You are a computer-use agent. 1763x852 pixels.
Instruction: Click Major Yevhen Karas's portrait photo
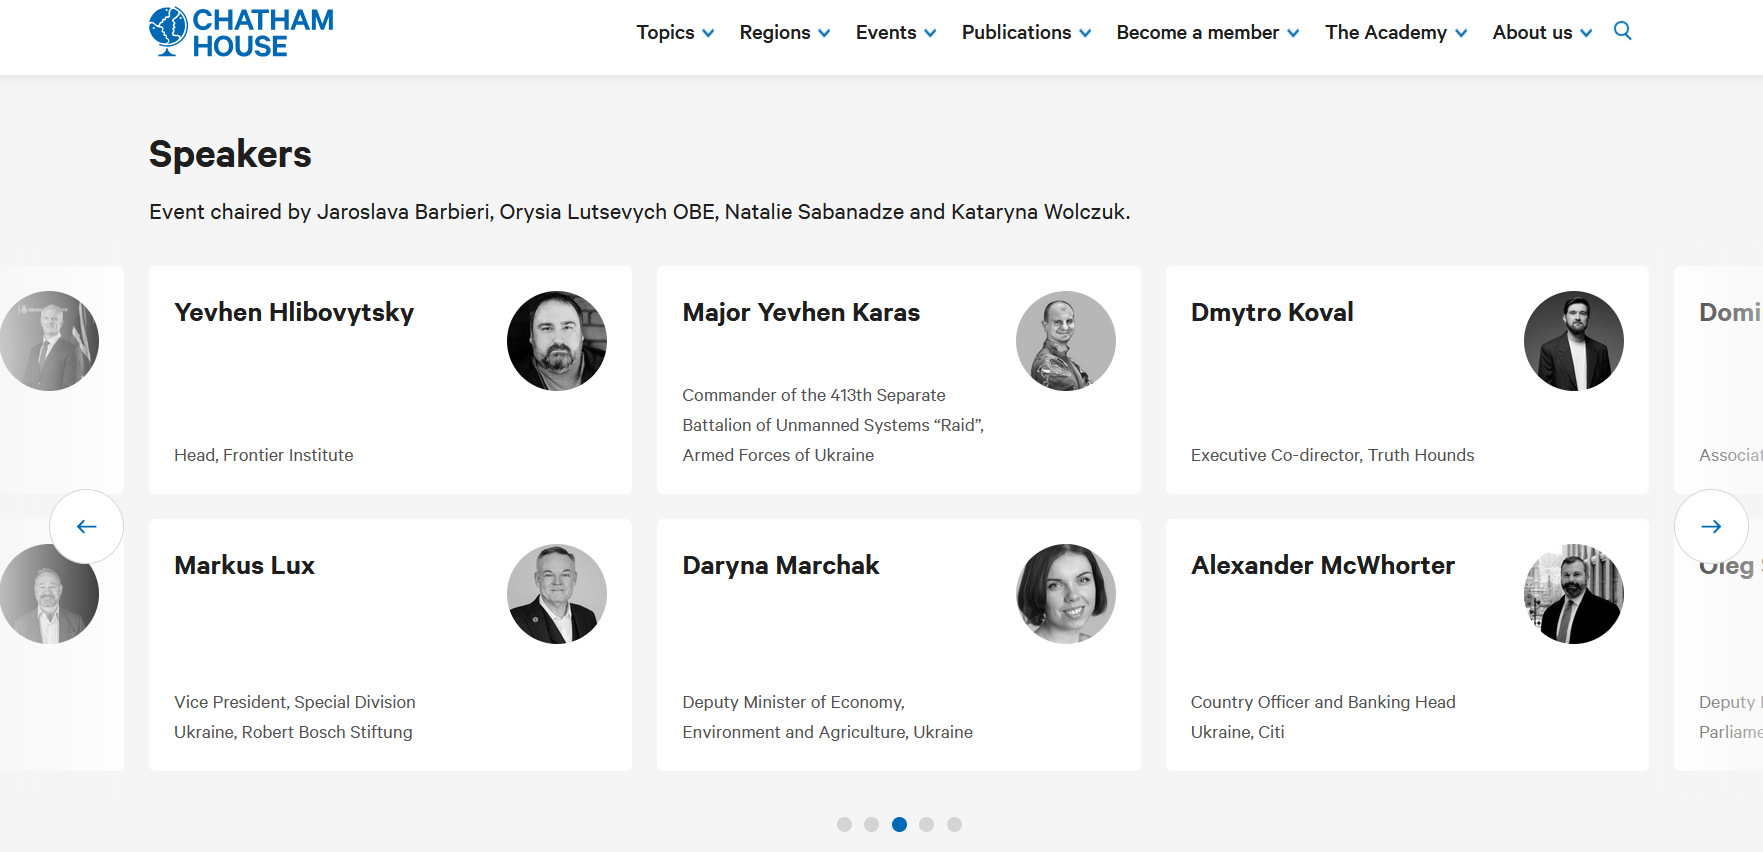click(1065, 341)
